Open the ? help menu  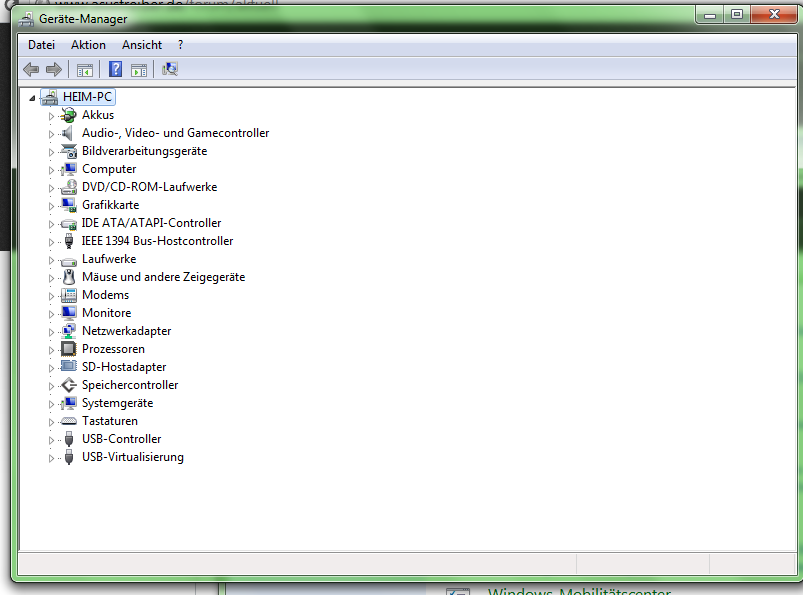click(x=180, y=45)
